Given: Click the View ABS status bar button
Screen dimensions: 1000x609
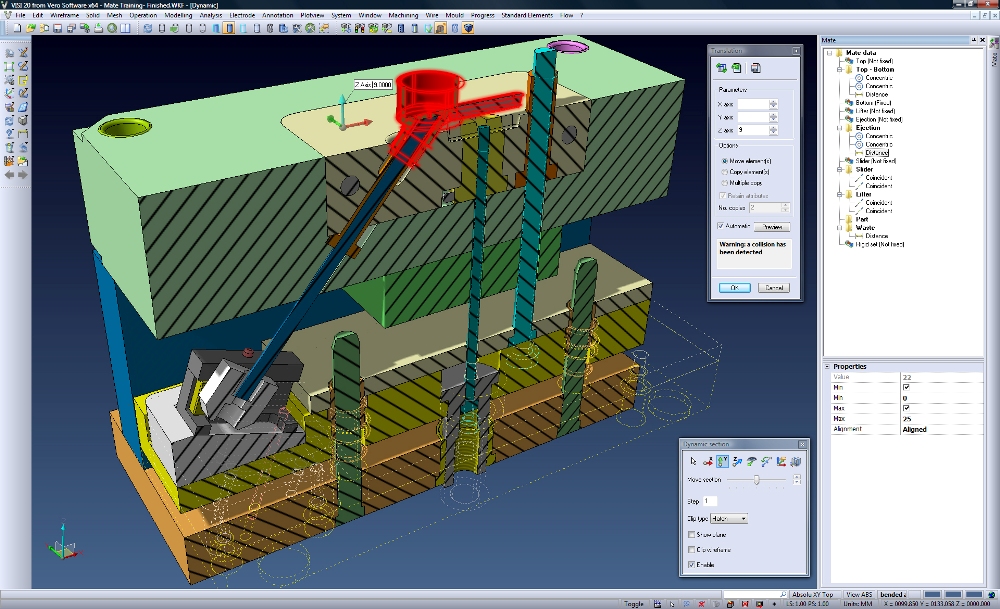Looking at the screenshot, I should (859, 594).
